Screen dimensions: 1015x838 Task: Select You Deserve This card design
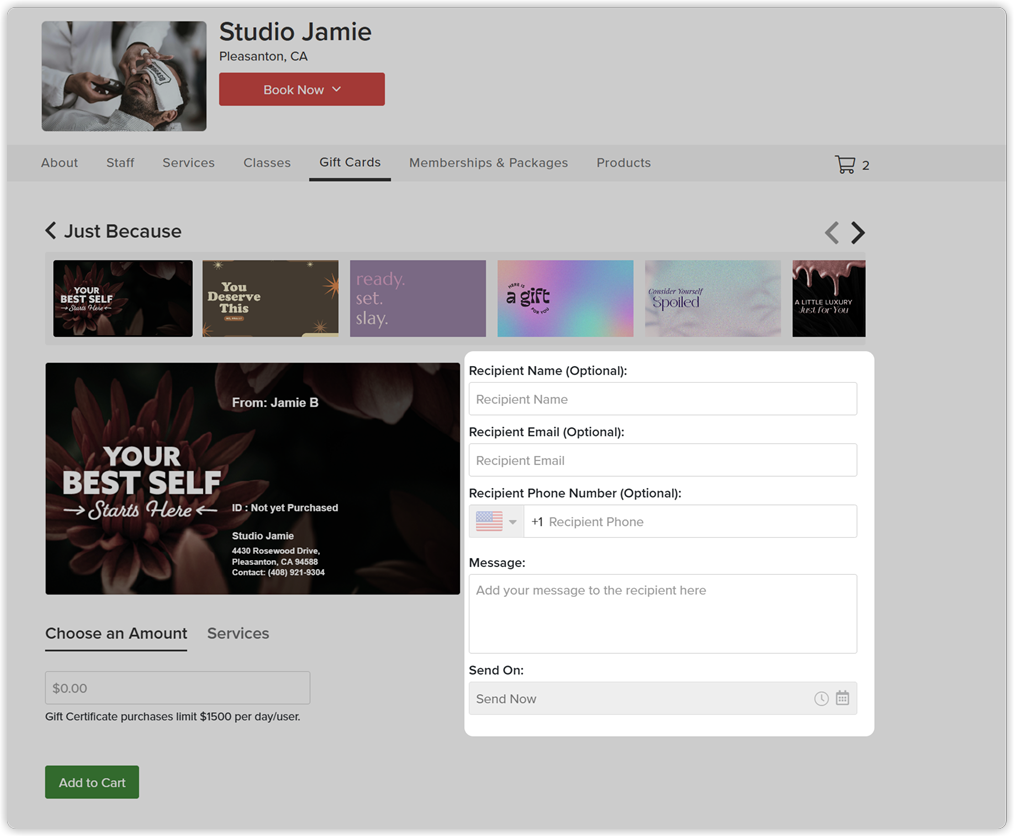271,298
